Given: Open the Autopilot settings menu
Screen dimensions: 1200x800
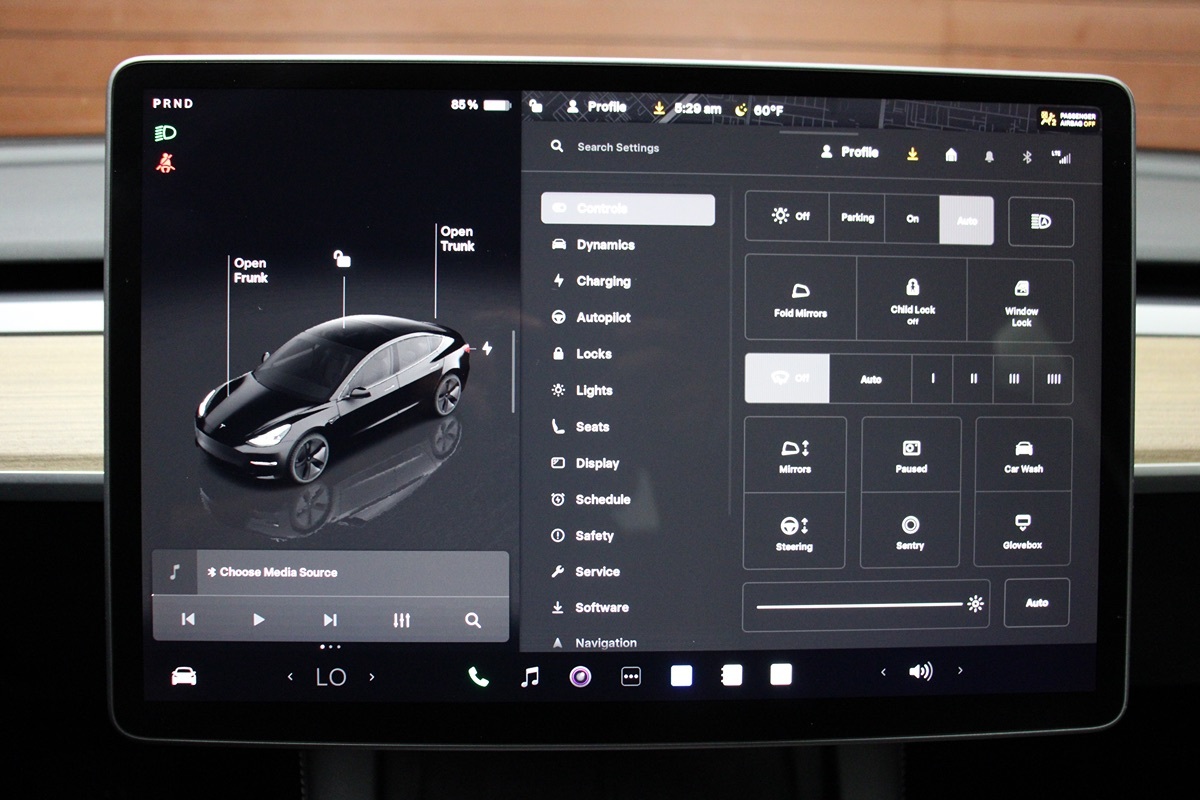Looking at the screenshot, I should click(603, 317).
